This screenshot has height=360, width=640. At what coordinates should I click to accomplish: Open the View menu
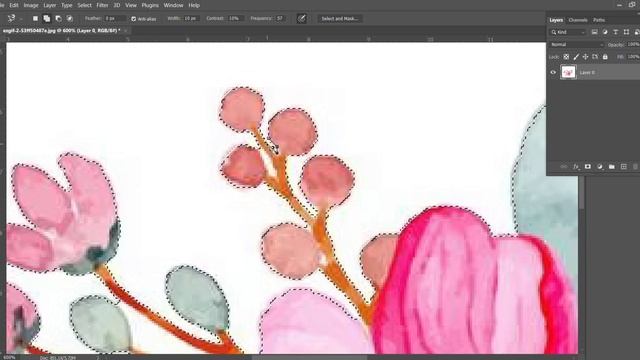tap(131, 5)
